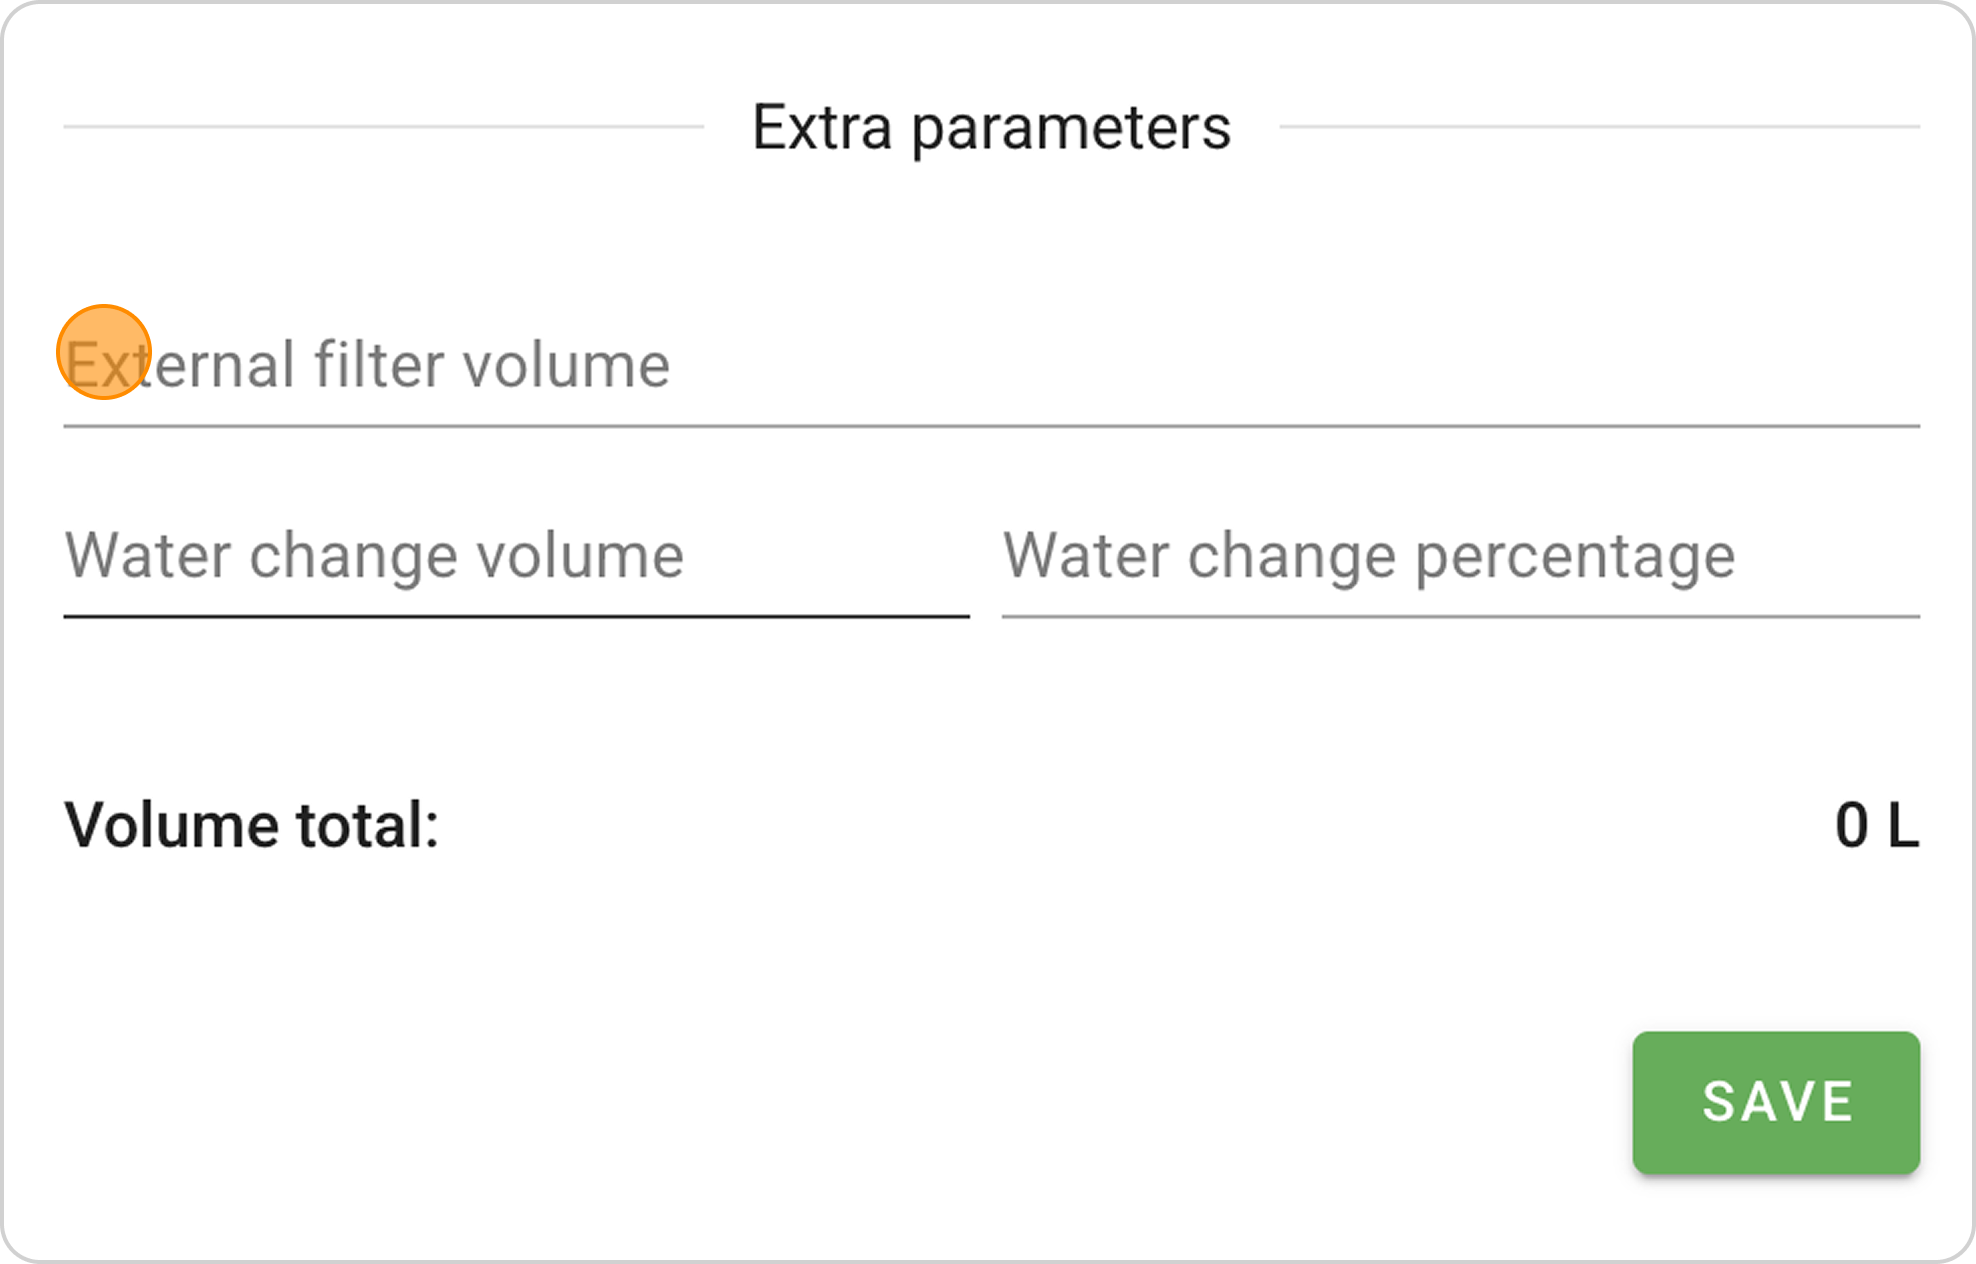Click the Water change volume placeholder text

375,556
